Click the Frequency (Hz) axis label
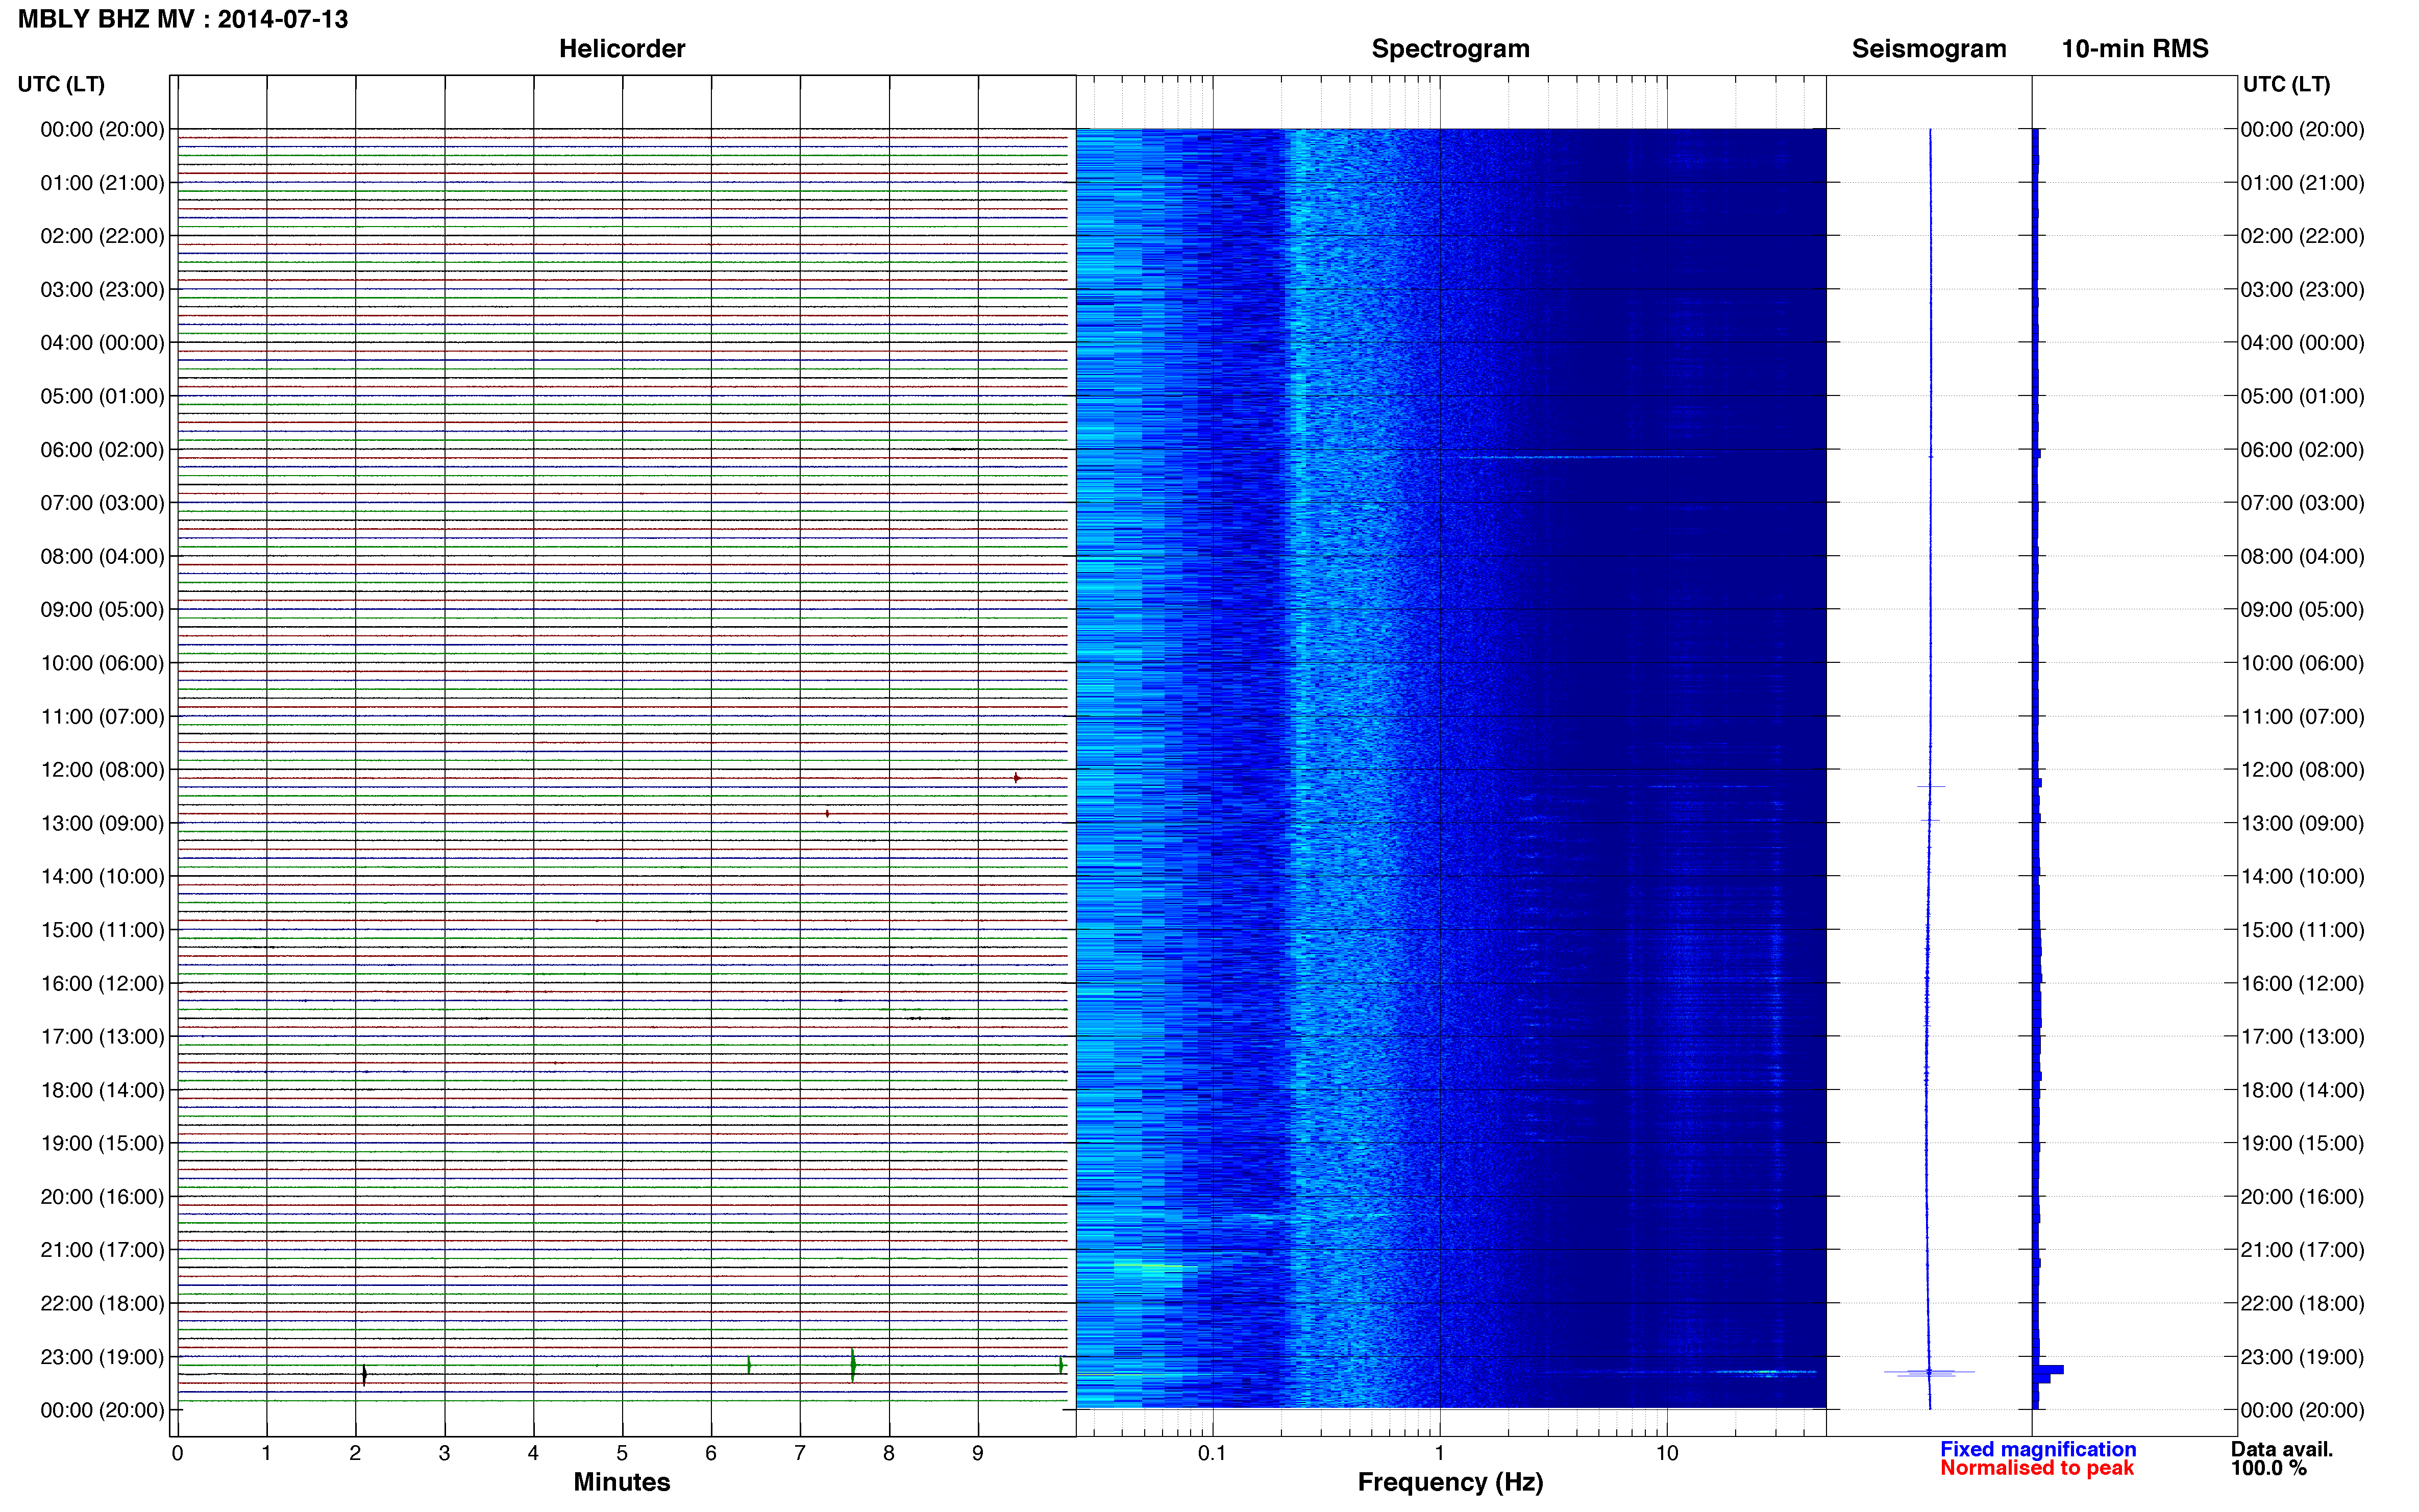This screenshot has width=2419, height=1512. pos(1450,1482)
